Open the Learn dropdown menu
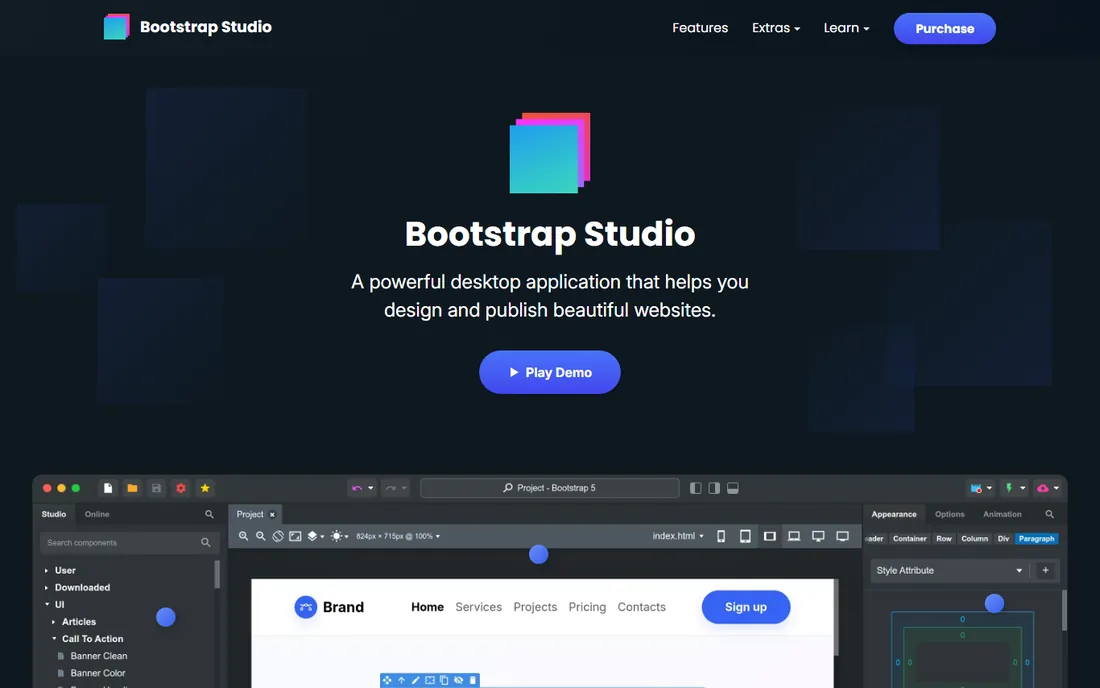 click(x=846, y=28)
